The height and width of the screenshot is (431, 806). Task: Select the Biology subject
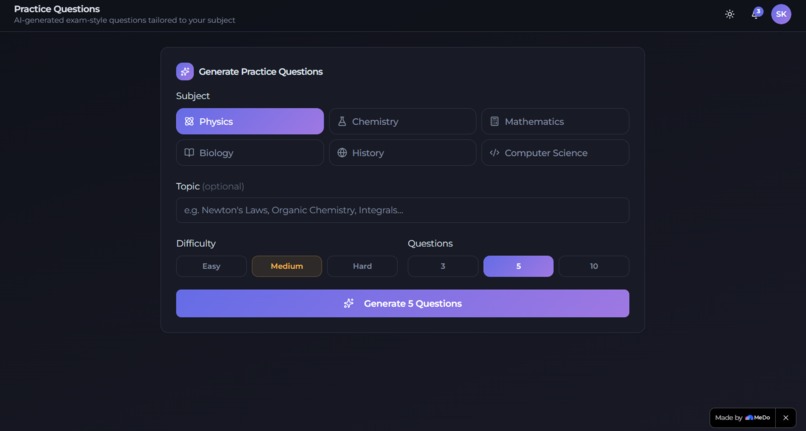250,153
